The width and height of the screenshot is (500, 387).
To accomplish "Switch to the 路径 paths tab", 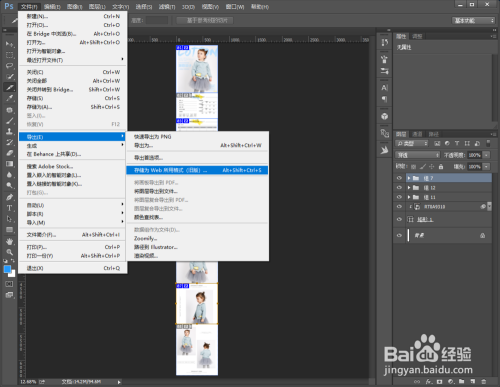I will [x=434, y=134].
